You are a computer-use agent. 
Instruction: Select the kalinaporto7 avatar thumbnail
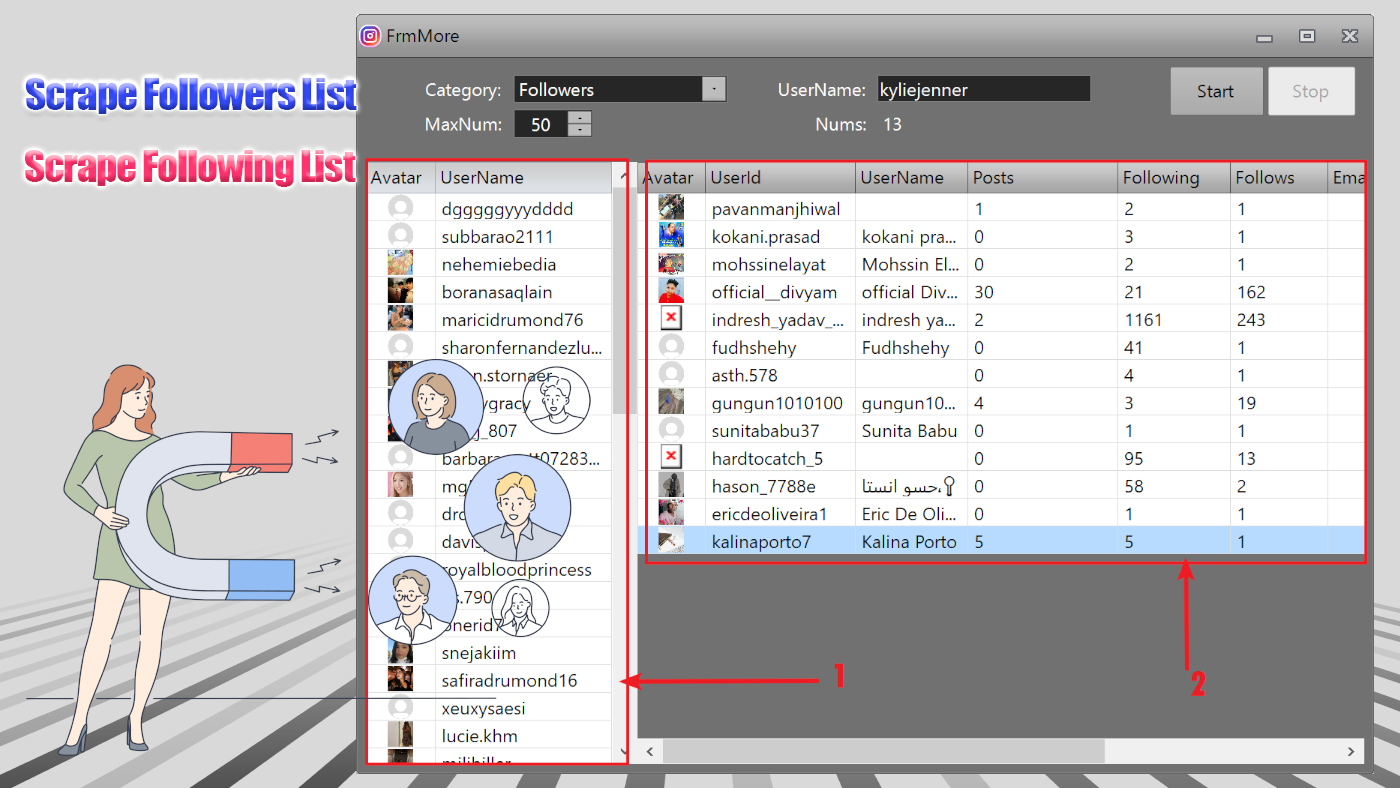coord(671,541)
